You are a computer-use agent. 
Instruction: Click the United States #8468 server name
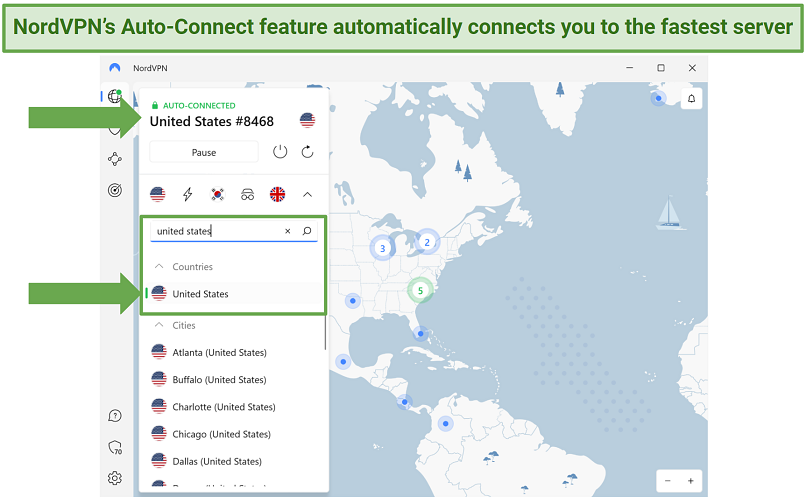tap(212, 121)
